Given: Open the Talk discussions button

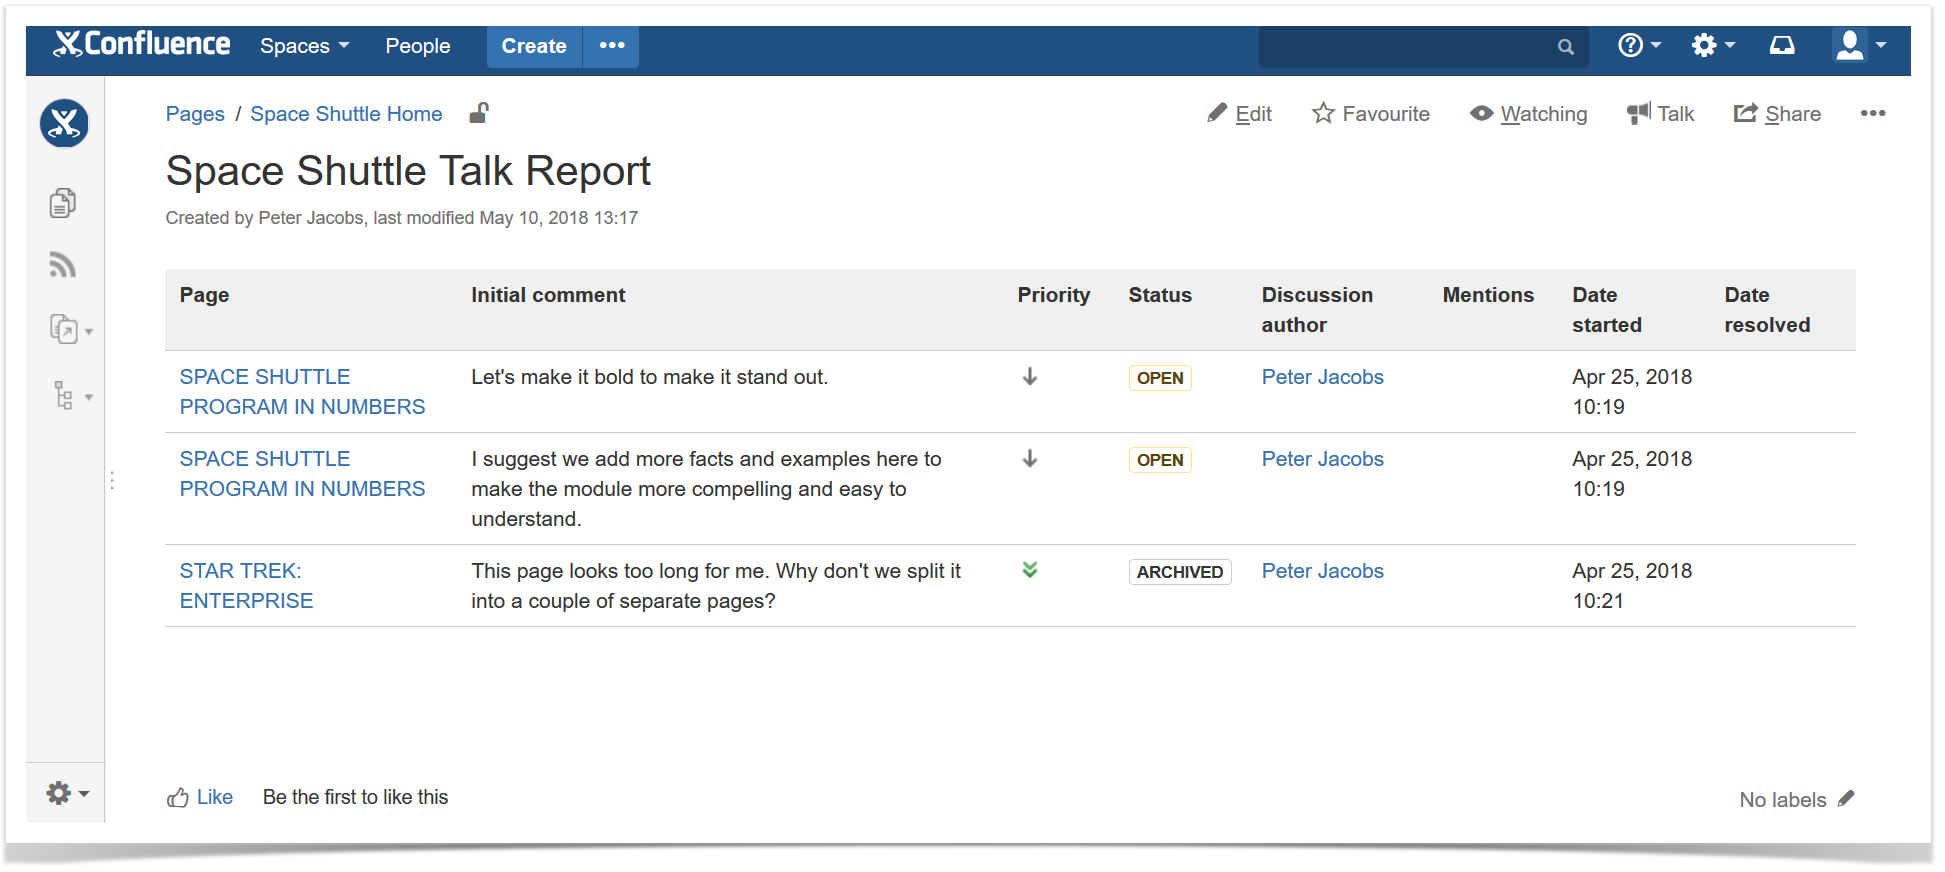Looking at the screenshot, I should click(x=1661, y=114).
